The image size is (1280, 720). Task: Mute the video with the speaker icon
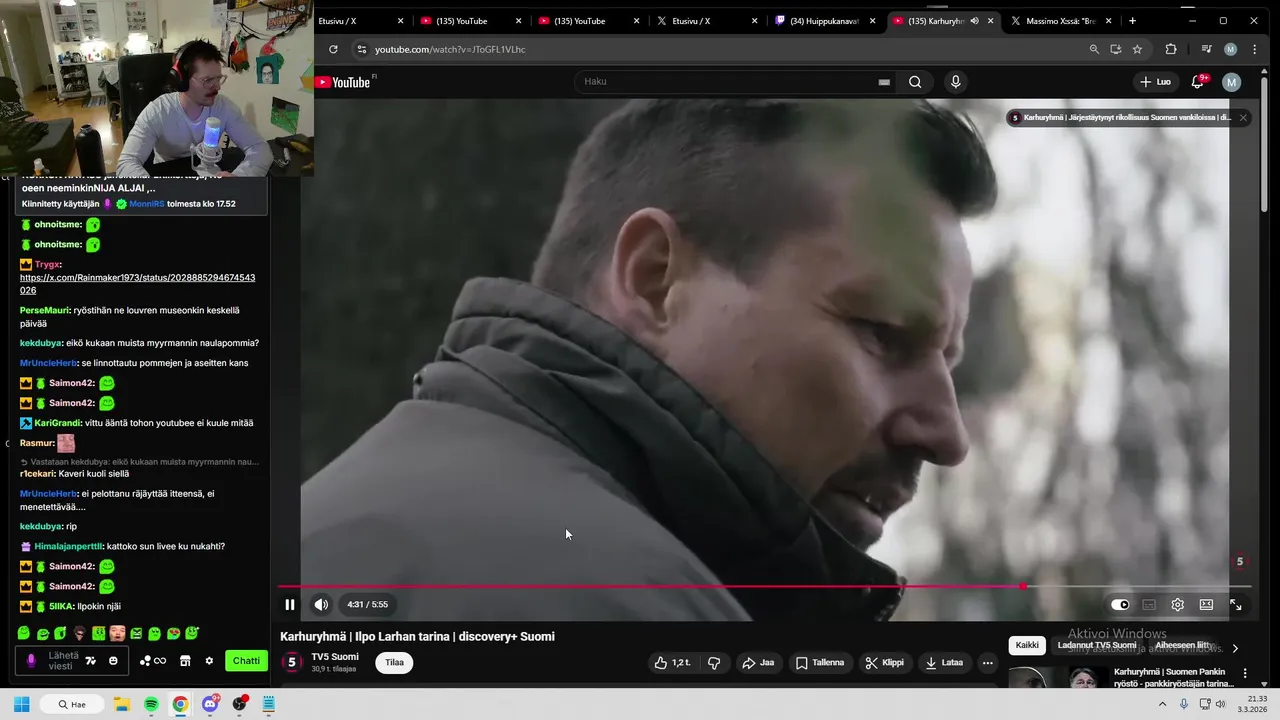coord(321,604)
